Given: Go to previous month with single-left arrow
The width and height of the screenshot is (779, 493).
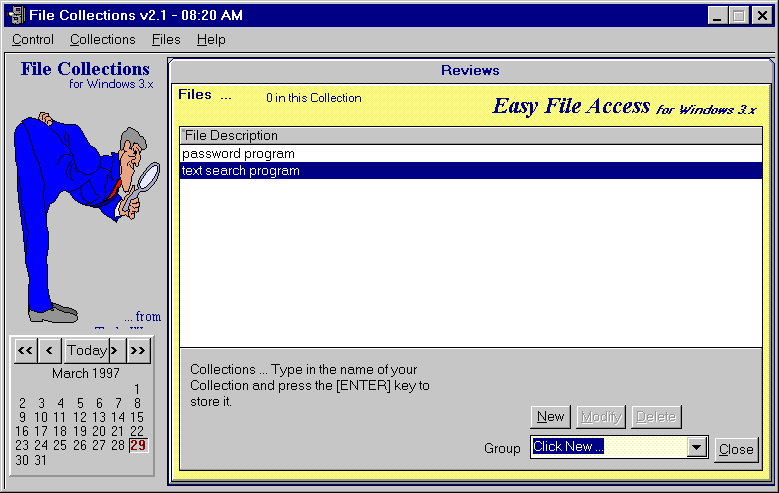Looking at the screenshot, I should [50, 350].
